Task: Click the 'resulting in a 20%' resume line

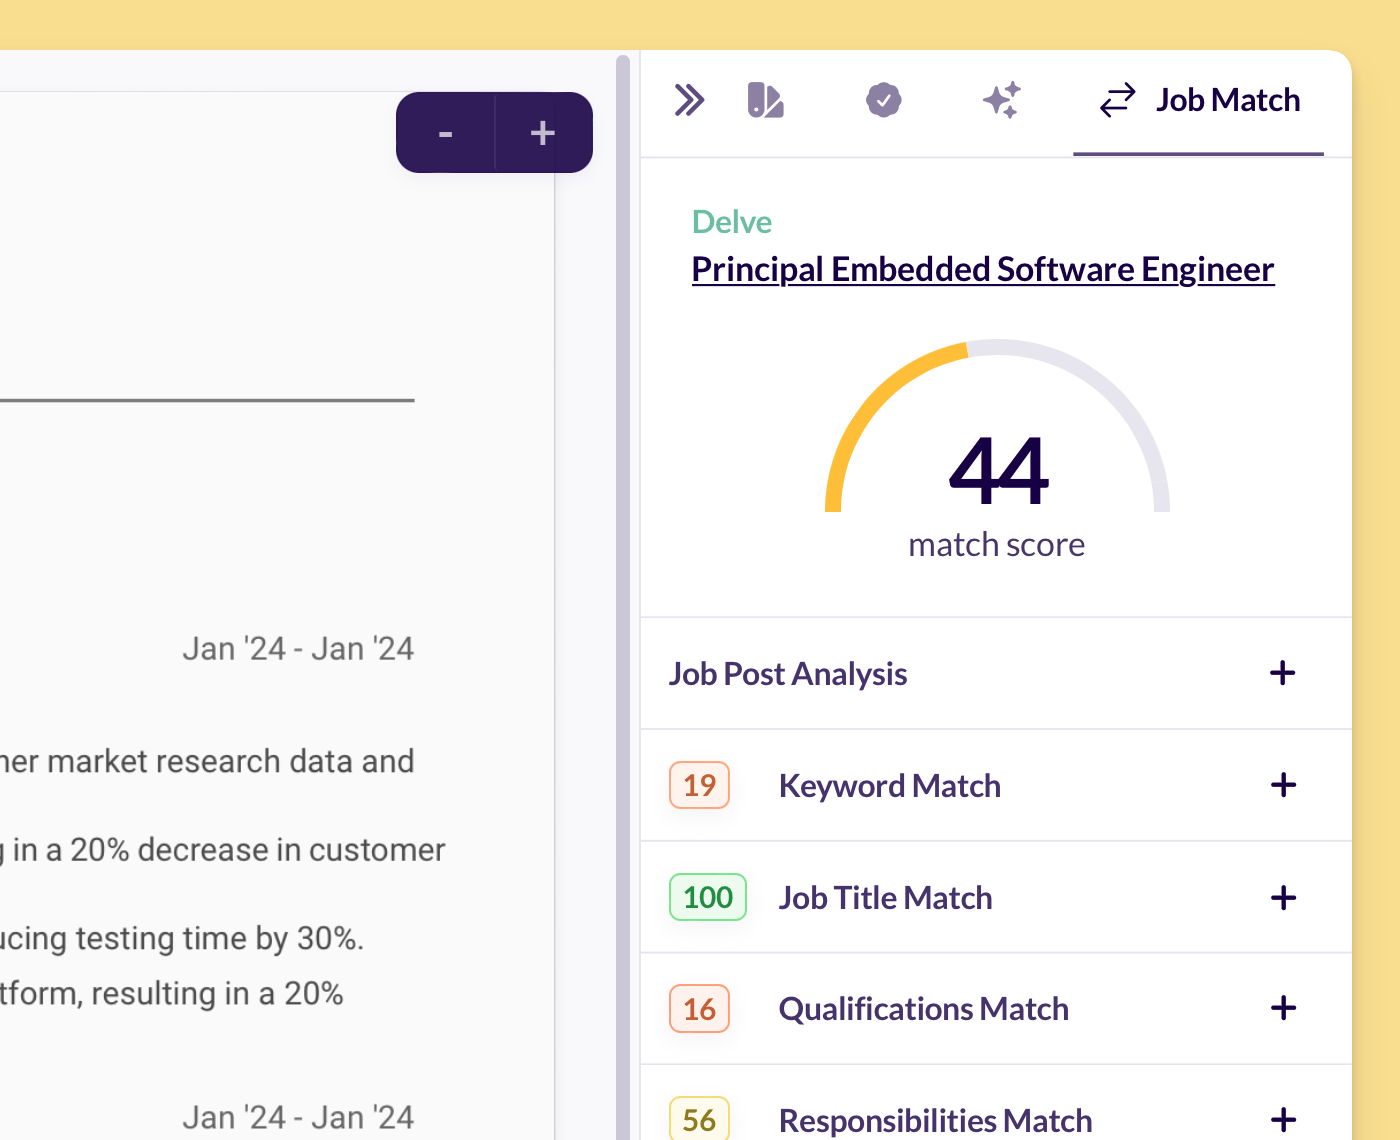Action: [x=172, y=994]
